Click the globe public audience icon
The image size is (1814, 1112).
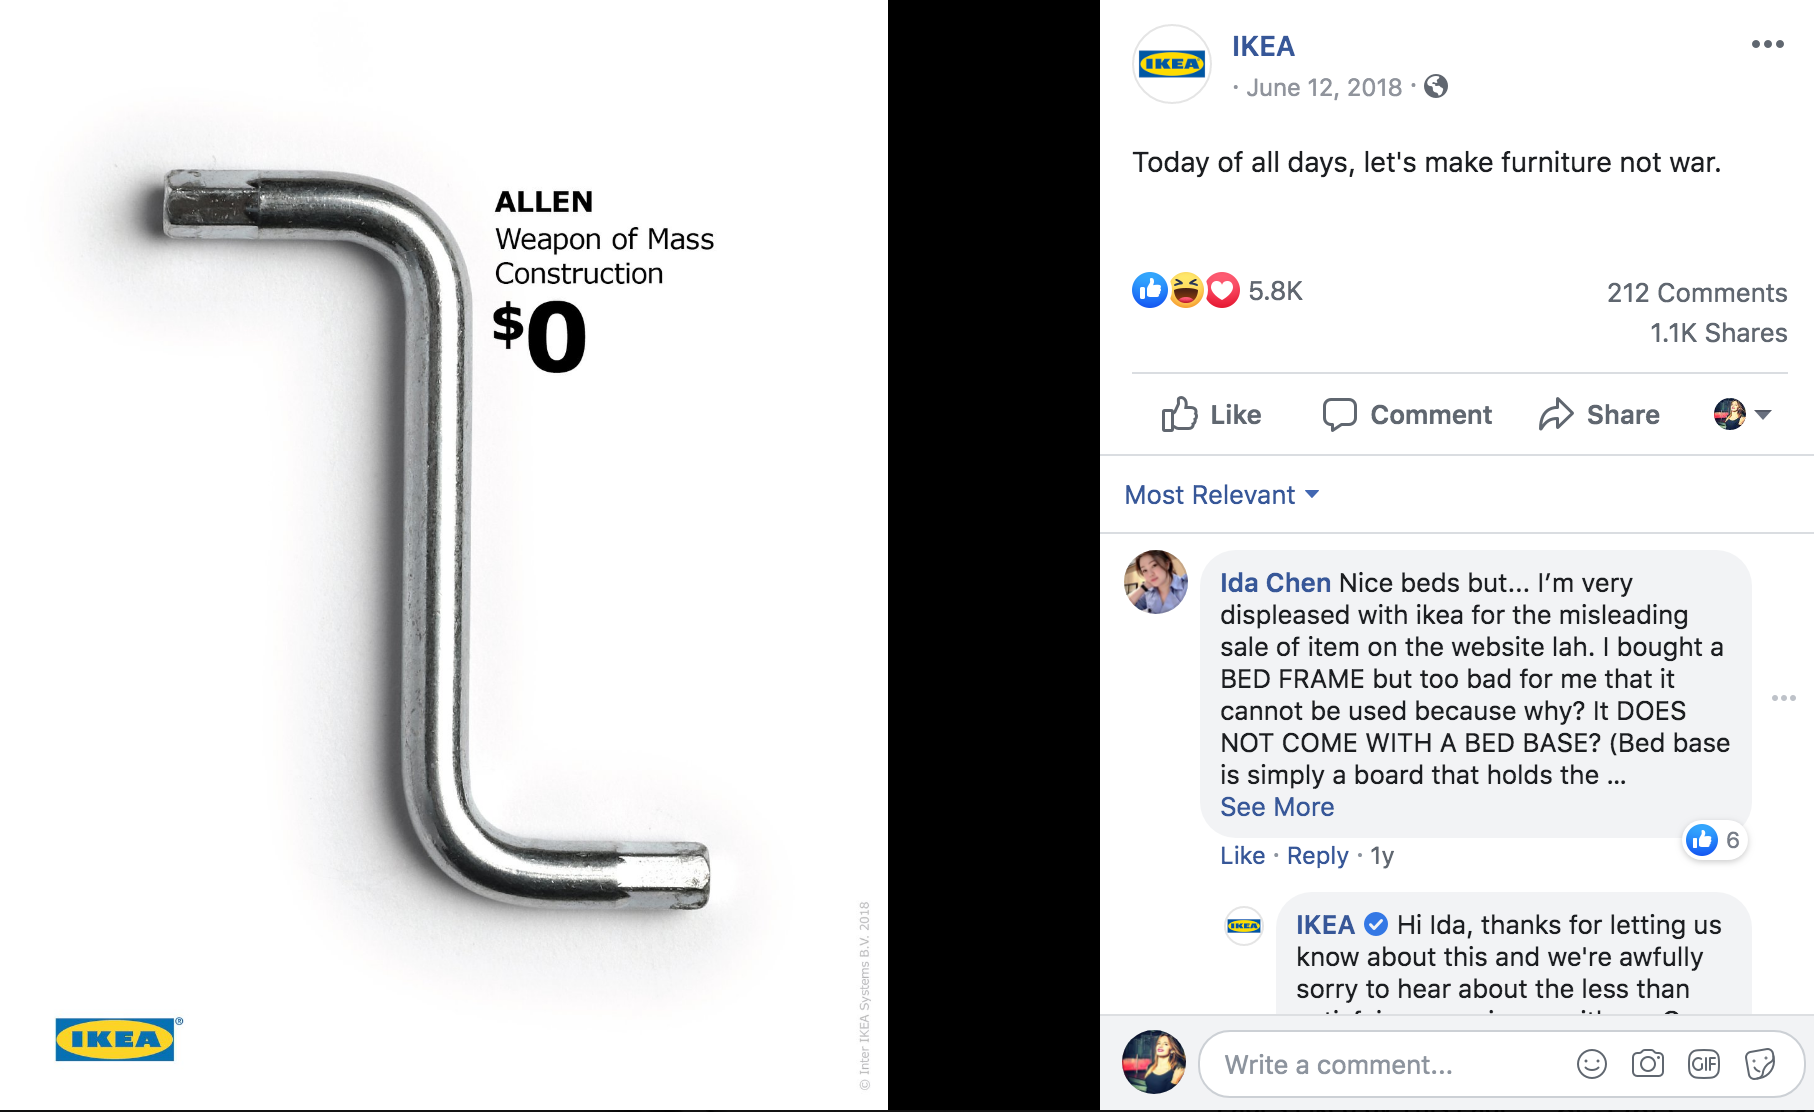click(1436, 87)
